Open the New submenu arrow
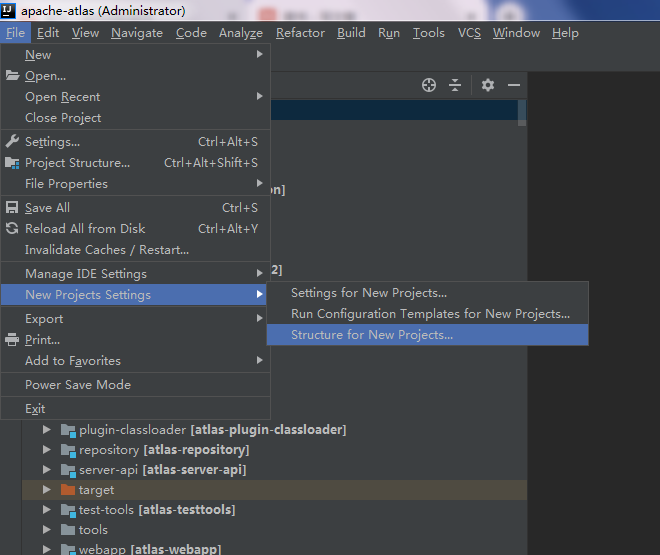 click(260, 54)
